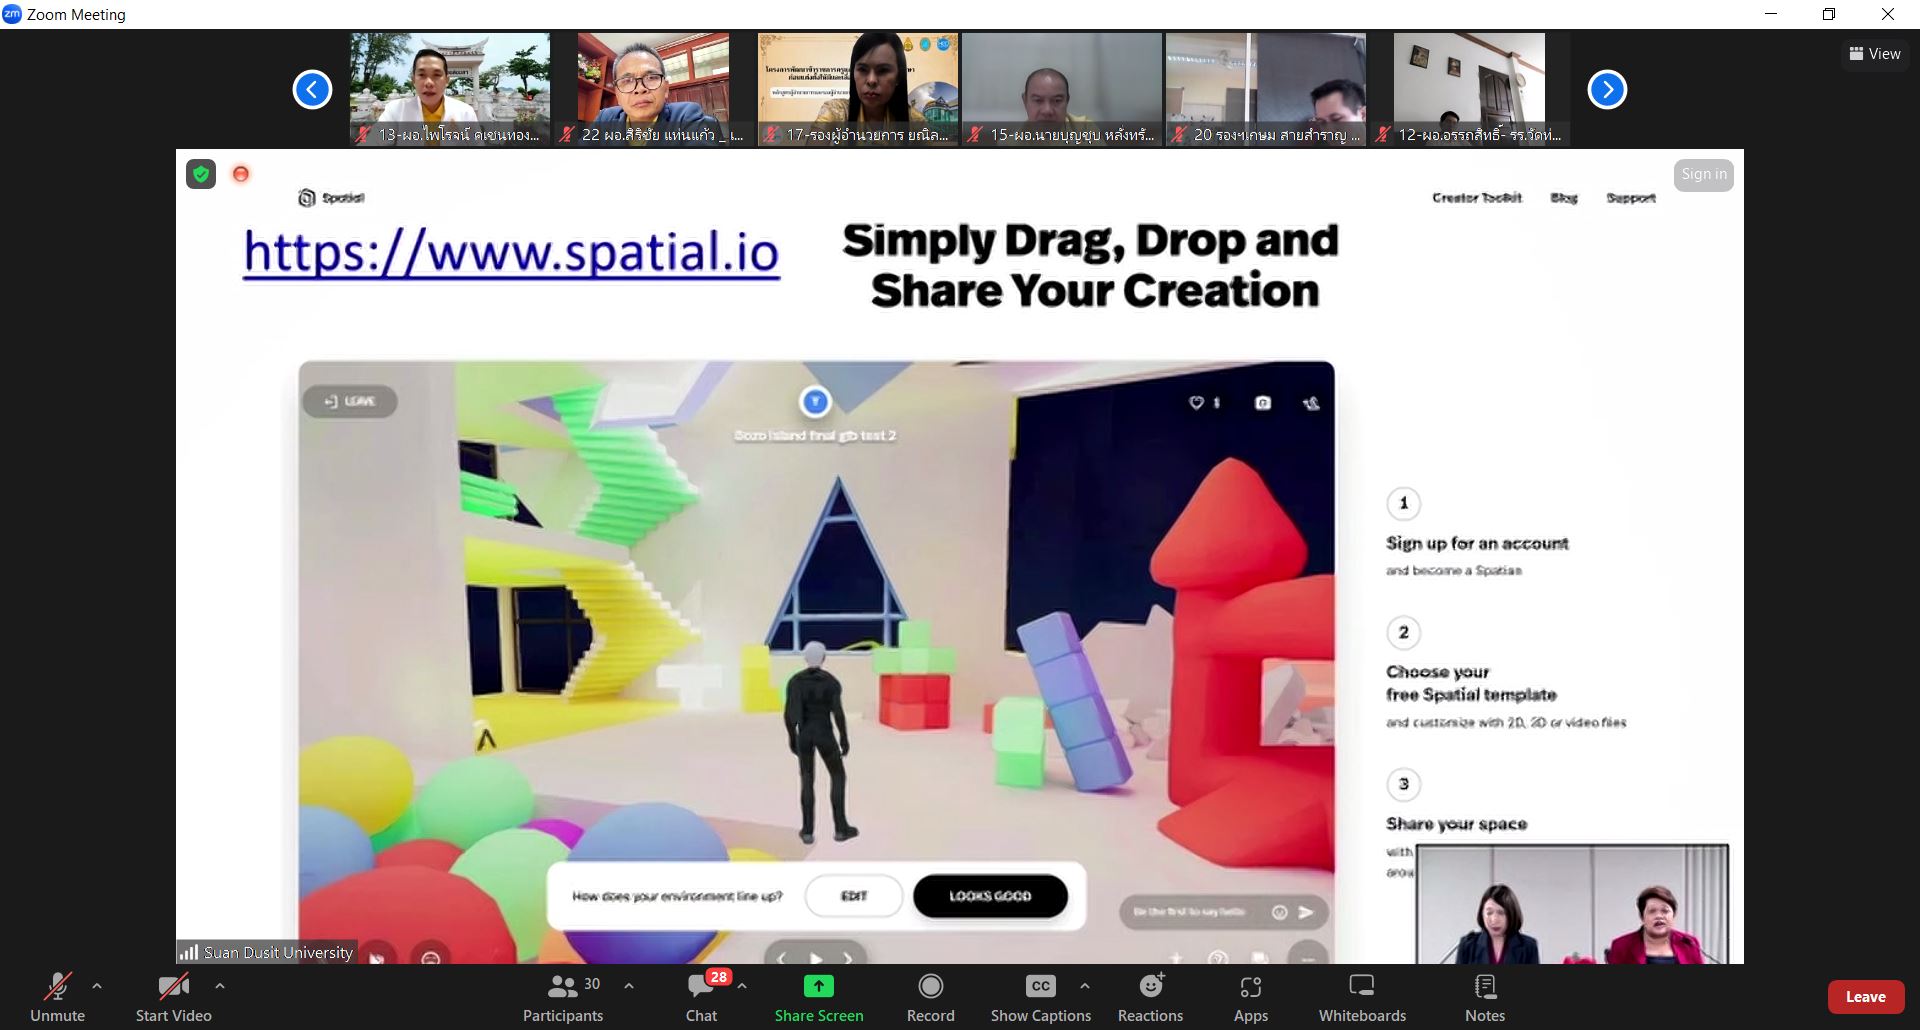The width and height of the screenshot is (1920, 1030).
Task: Click step 2 circle Choose template
Action: tap(1404, 632)
